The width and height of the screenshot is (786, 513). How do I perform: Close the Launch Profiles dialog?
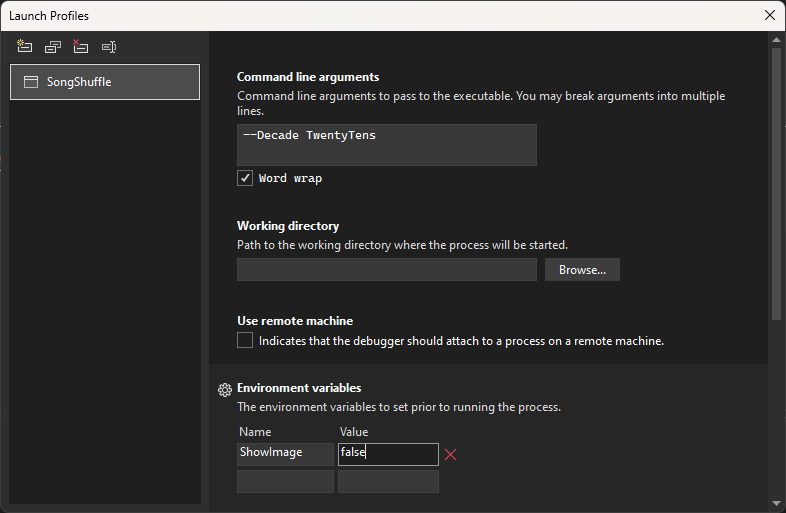click(x=770, y=15)
